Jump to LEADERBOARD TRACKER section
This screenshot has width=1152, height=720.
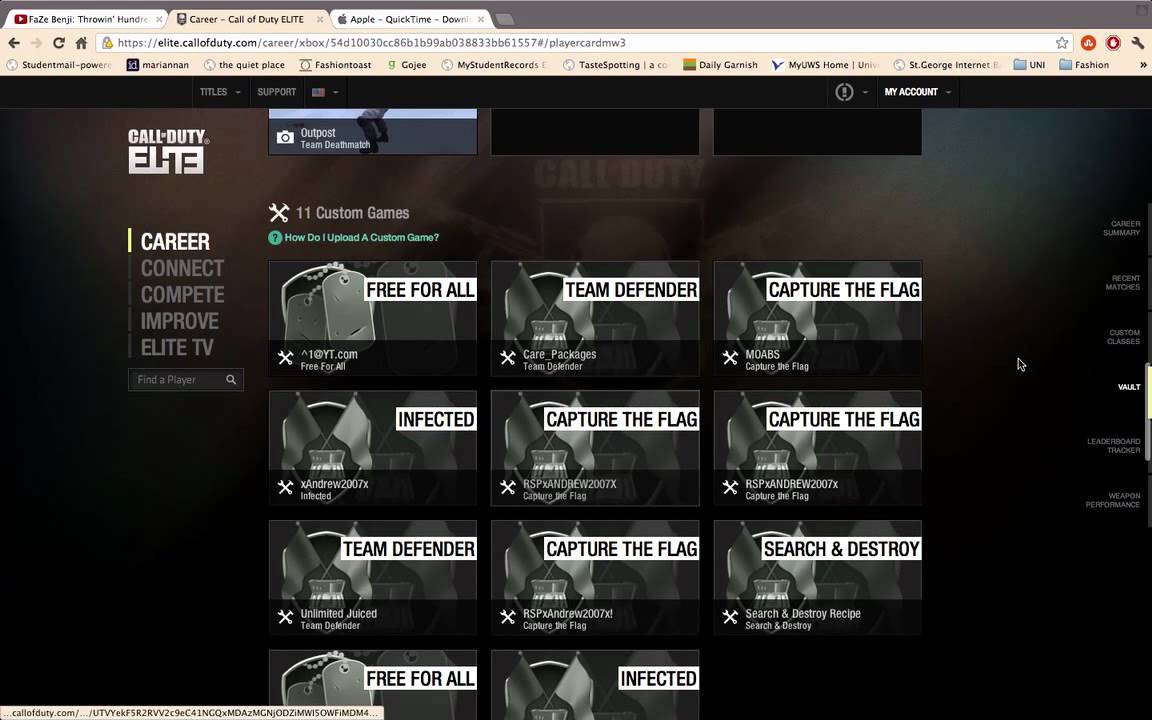[x=1114, y=446]
